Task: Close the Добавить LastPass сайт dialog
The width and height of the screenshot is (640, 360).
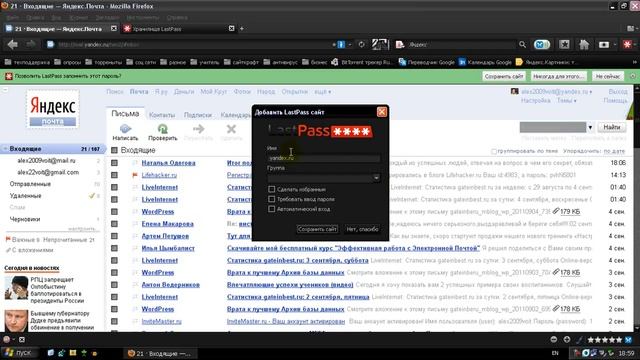Action: point(382,112)
